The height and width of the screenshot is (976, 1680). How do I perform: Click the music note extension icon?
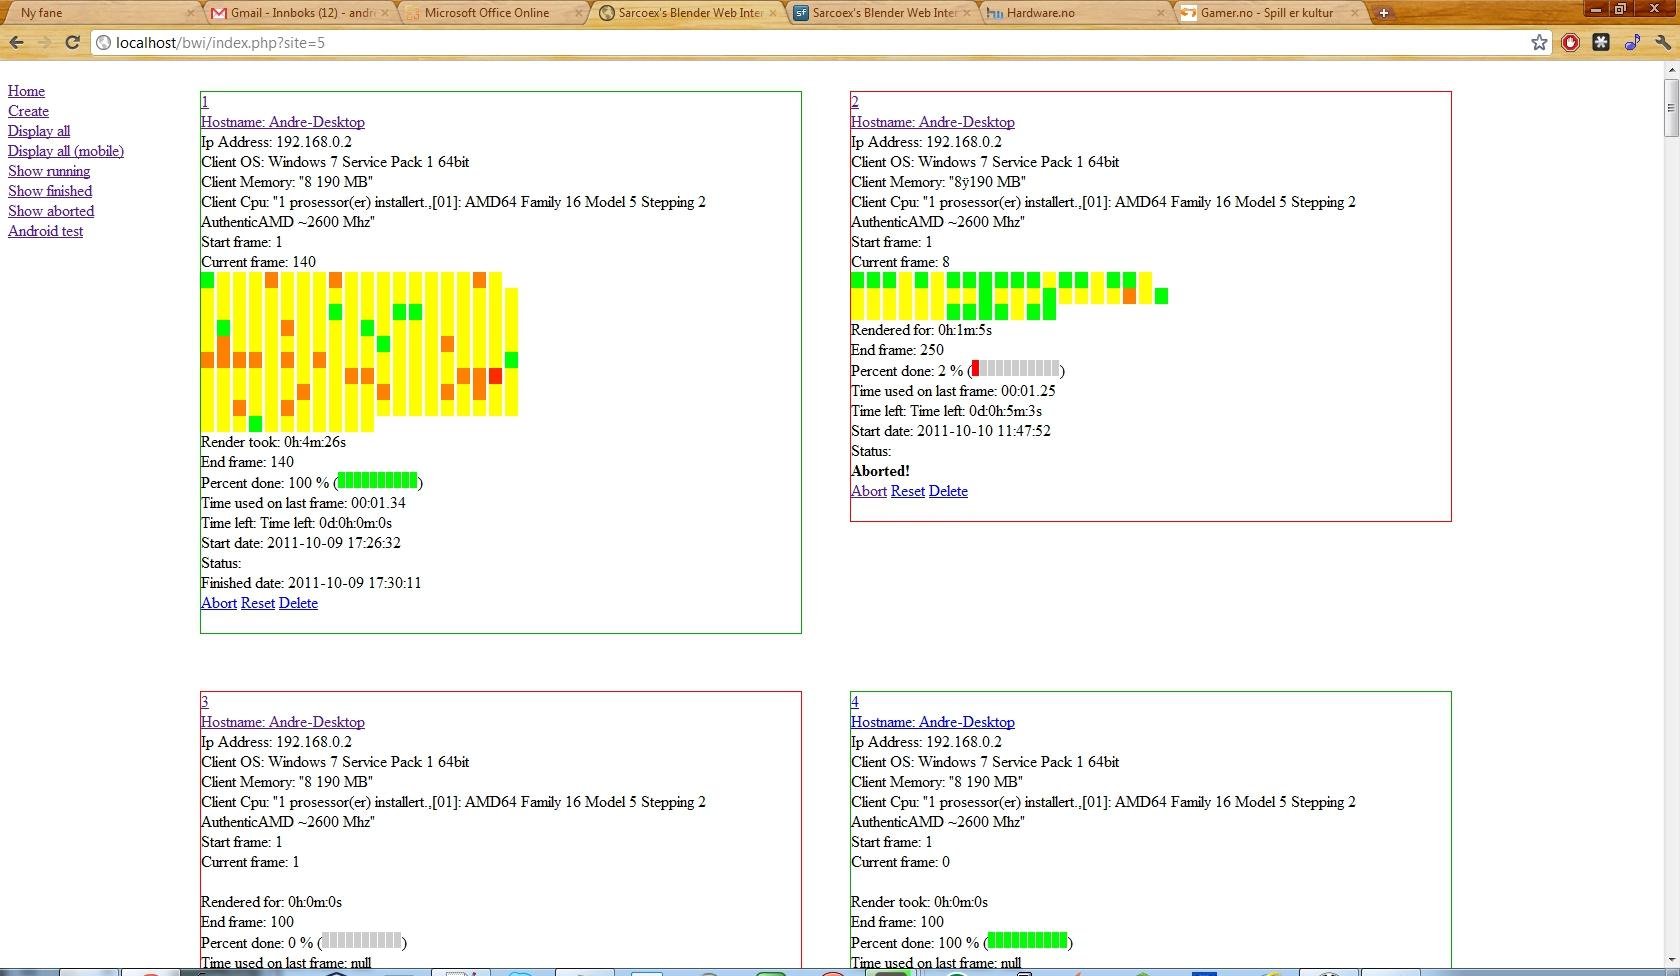1631,42
